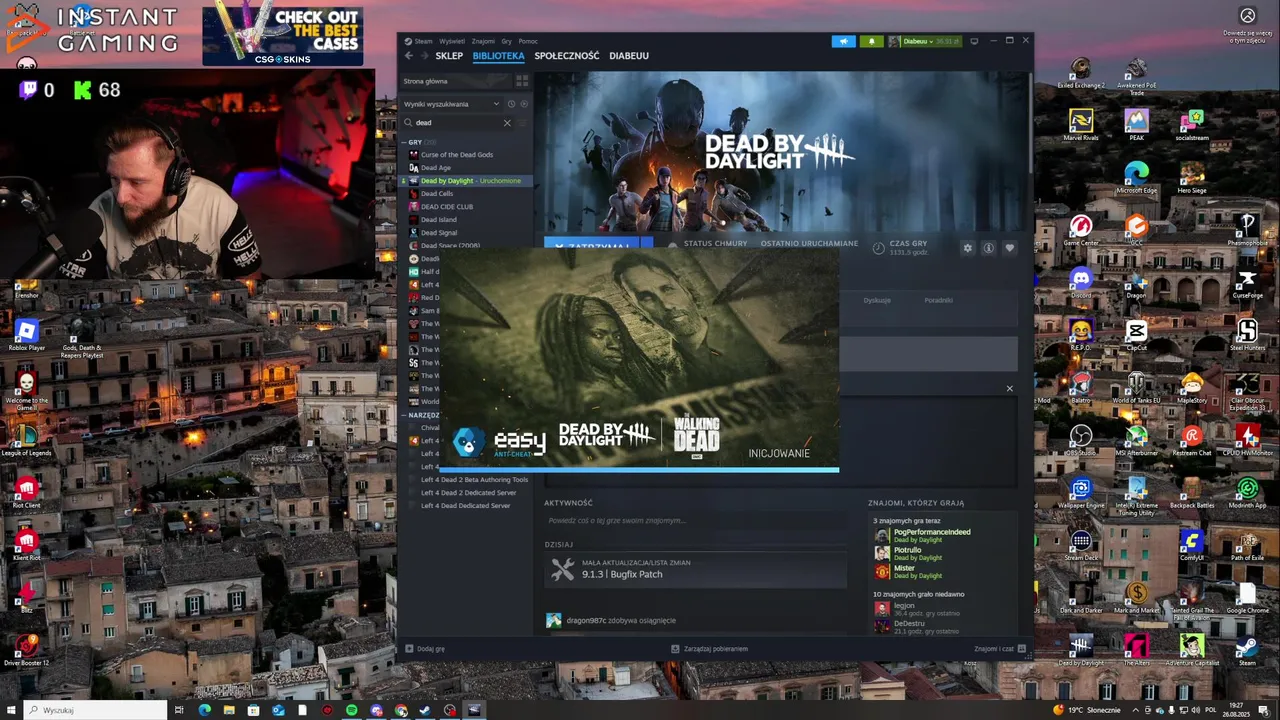Open the game info icon in Steam
Image resolution: width=1280 pixels, height=720 pixels.
point(988,248)
